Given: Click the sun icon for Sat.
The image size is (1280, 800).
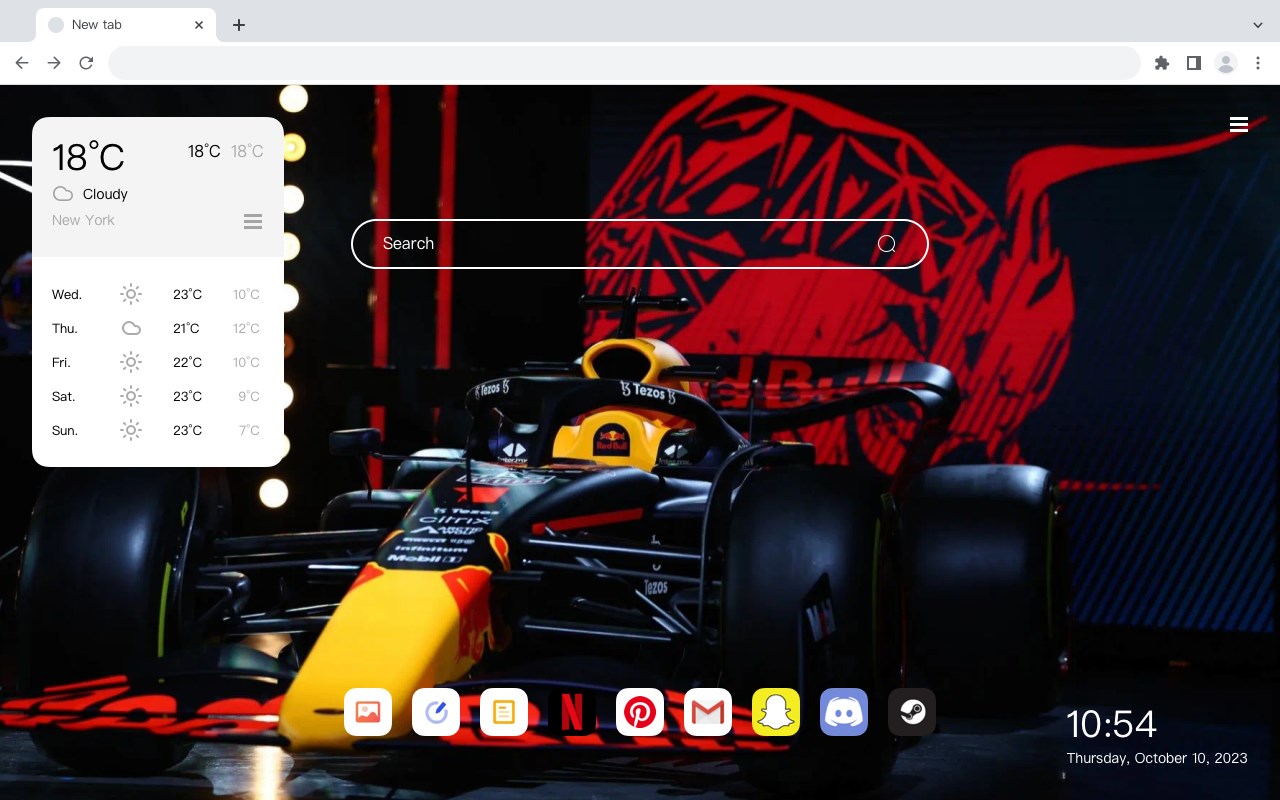Looking at the screenshot, I should [x=131, y=396].
